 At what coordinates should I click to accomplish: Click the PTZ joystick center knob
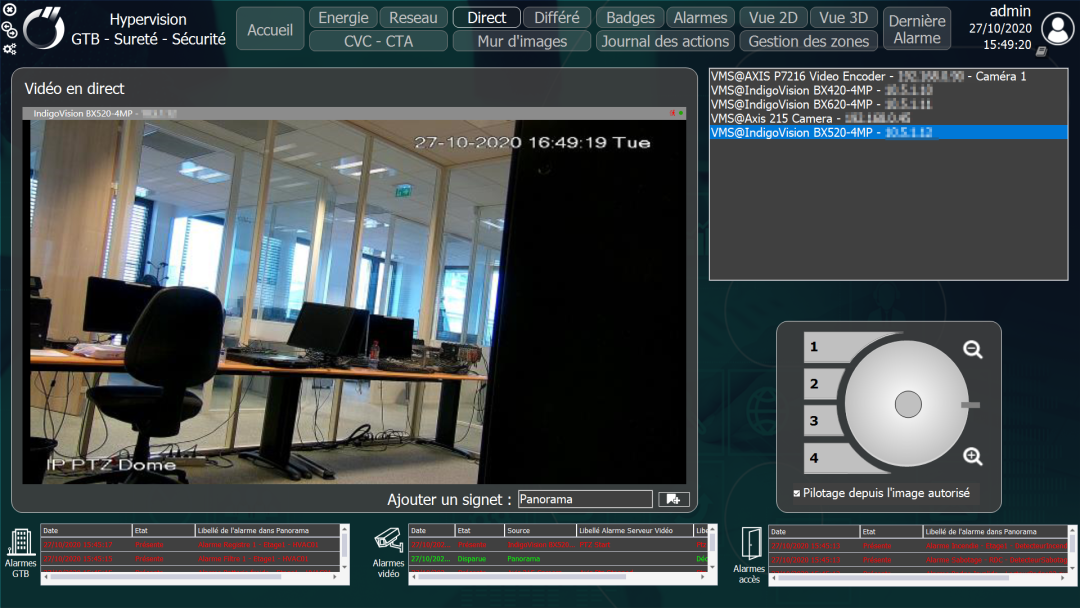[x=908, y=404]
